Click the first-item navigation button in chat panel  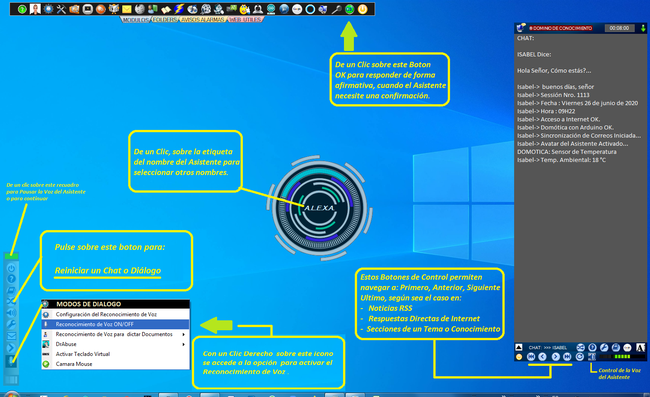[531, 357]
